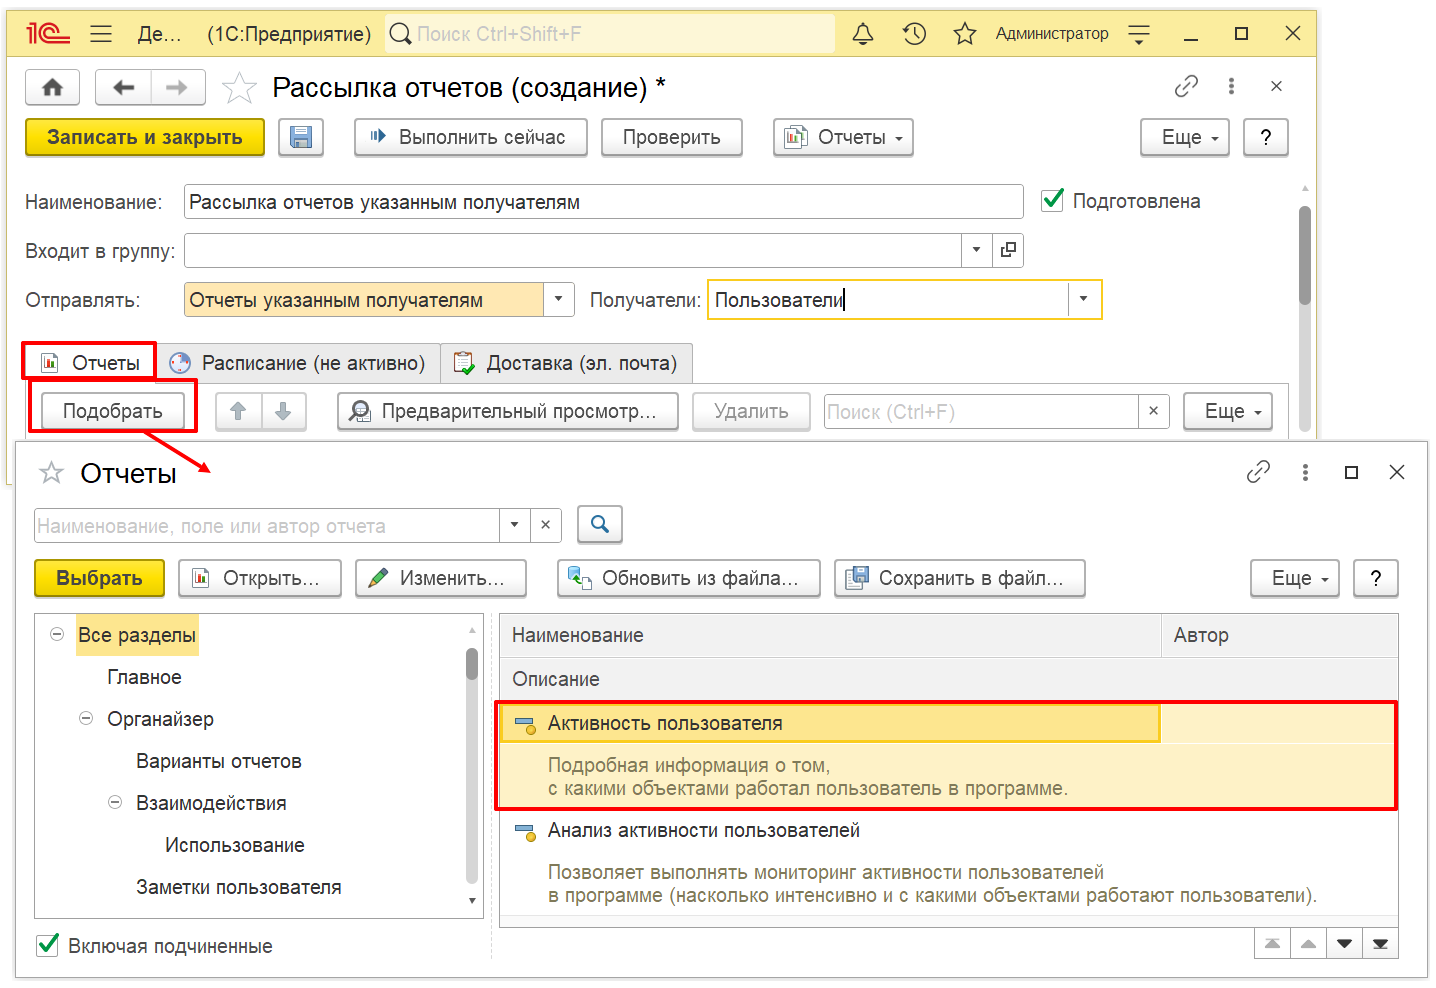
Task: Click the Изменить... button
Action: point(441,578)
